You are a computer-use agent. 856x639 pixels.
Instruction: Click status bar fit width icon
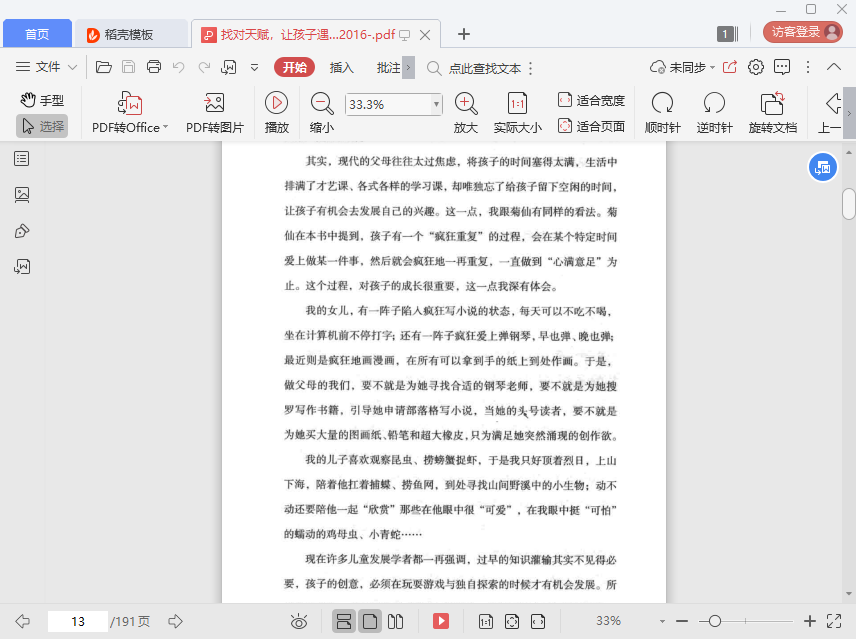[x=538, y=621]
